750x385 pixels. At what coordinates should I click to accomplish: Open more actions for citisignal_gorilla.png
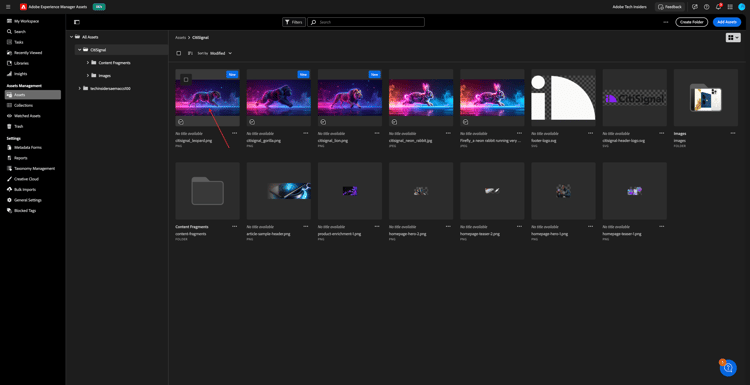tap(306, 133)
